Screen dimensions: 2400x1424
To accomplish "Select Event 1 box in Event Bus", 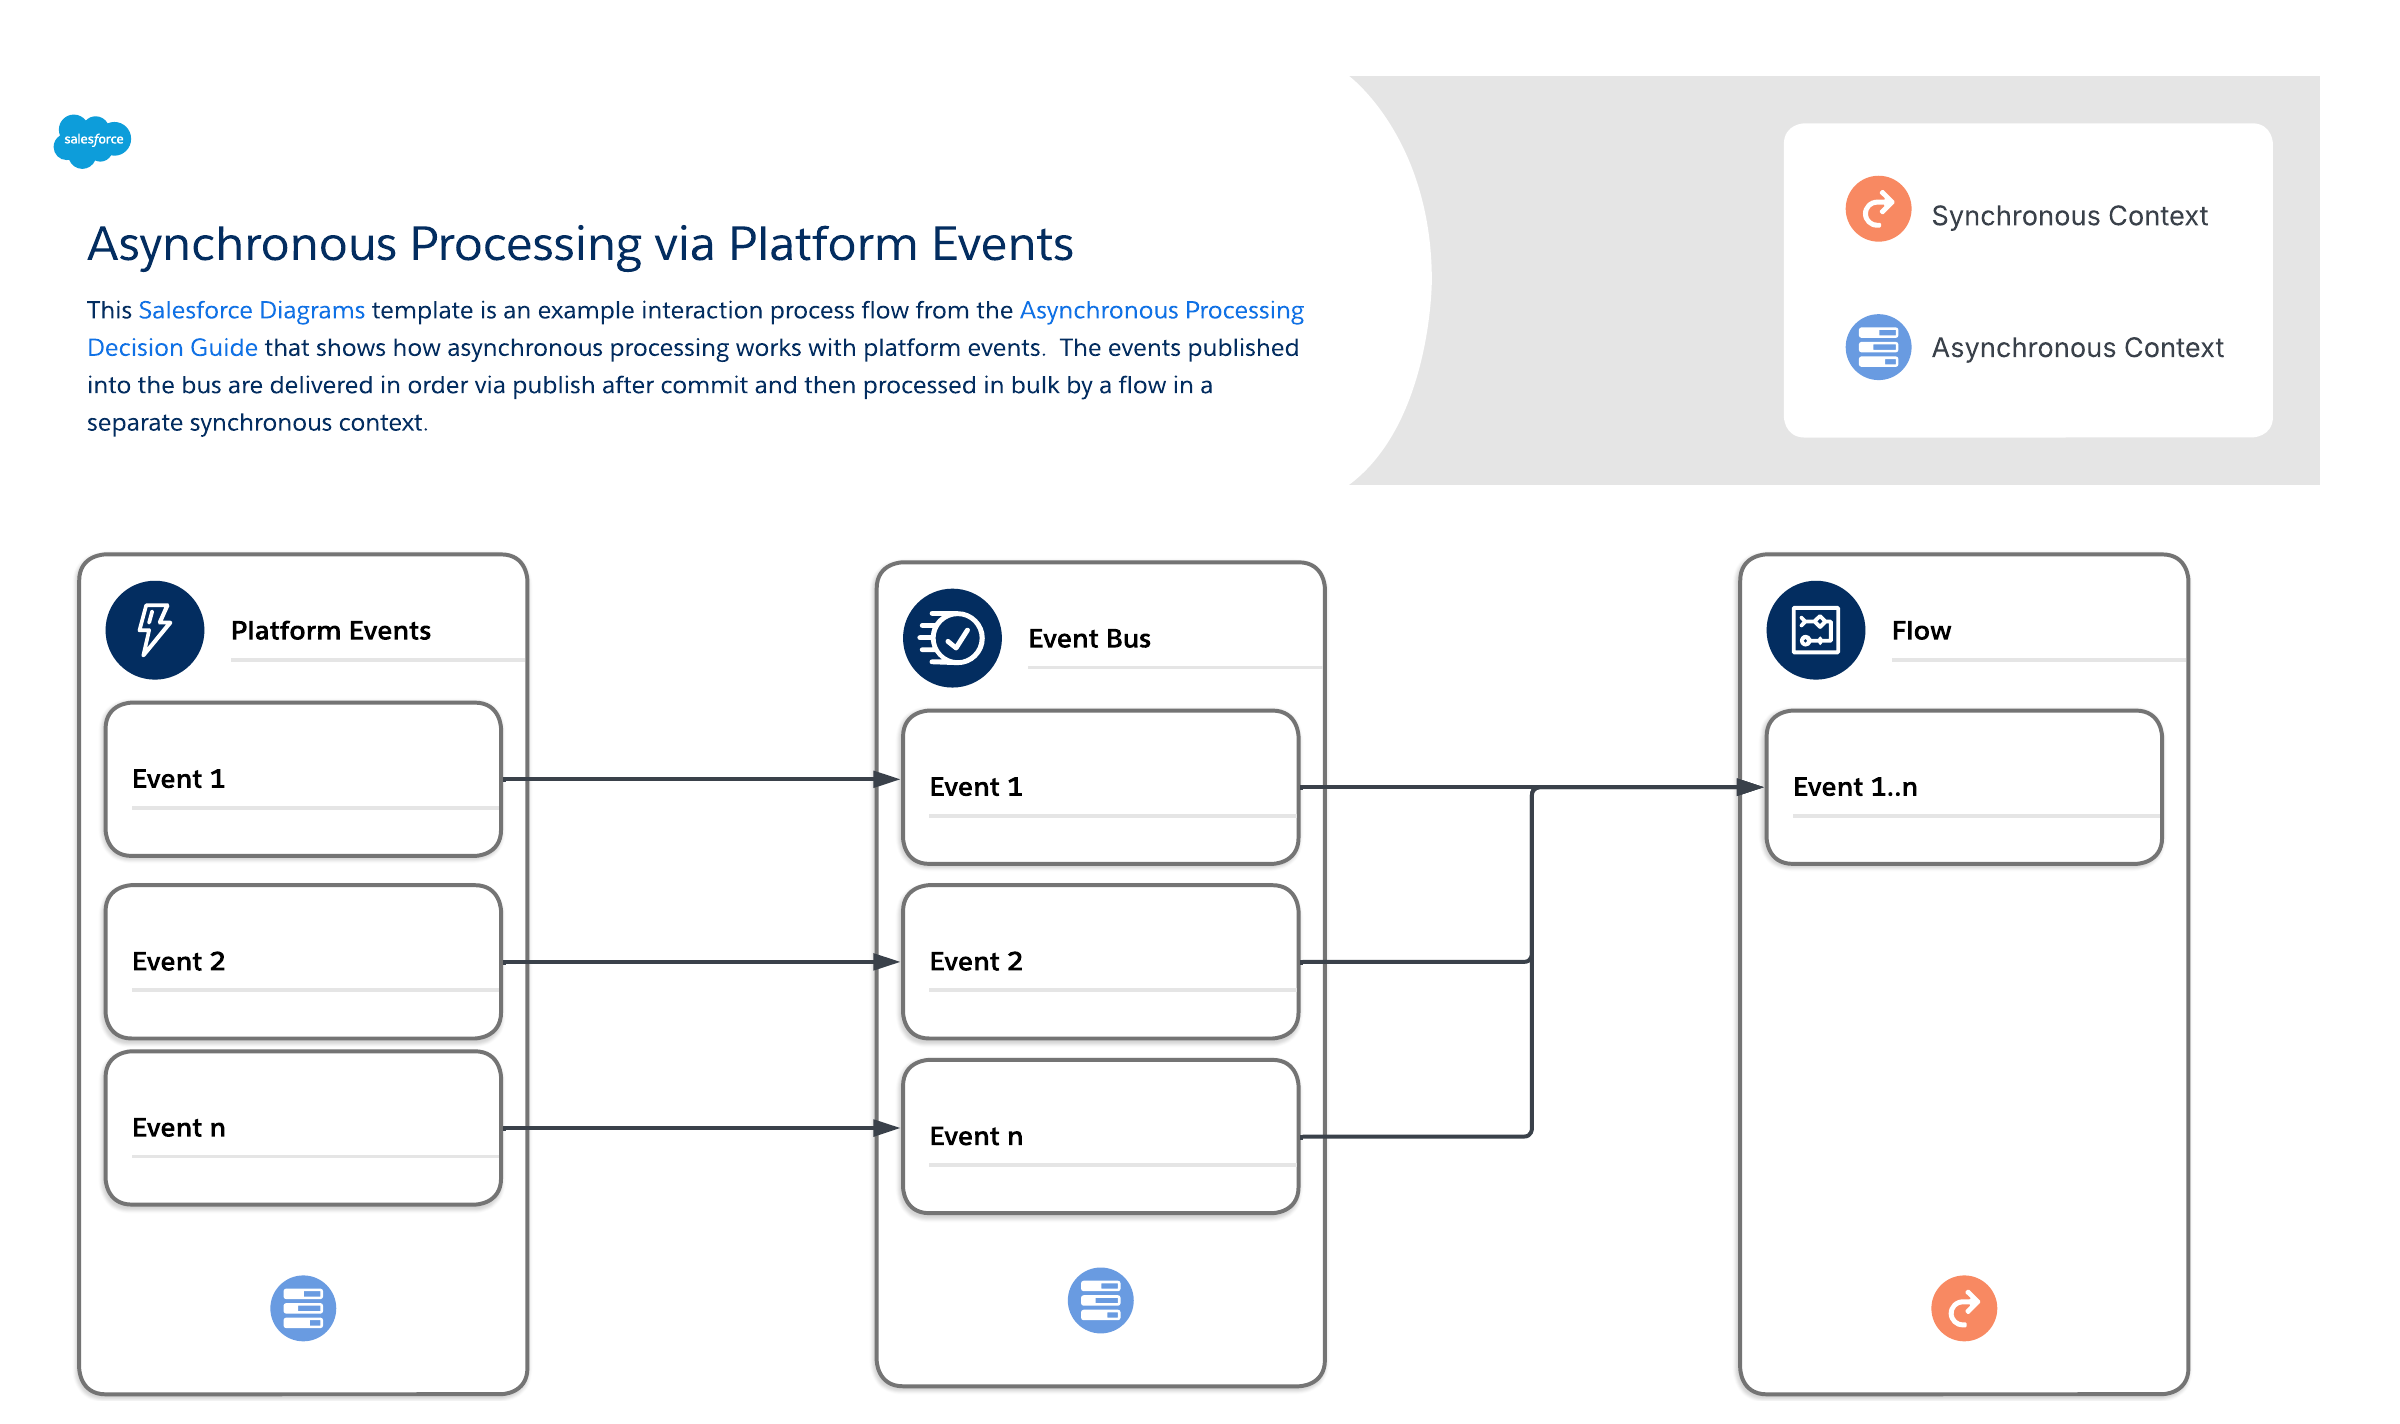I will pos(1100,787).
